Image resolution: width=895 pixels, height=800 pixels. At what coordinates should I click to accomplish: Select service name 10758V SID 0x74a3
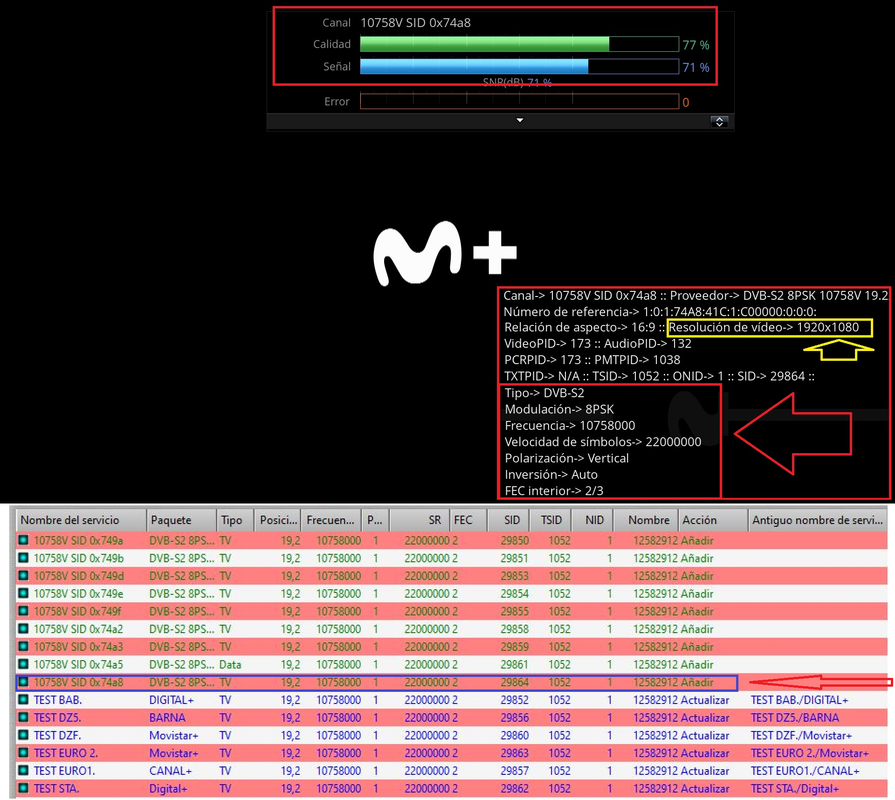pyautogui.click(x=78, y=646)
